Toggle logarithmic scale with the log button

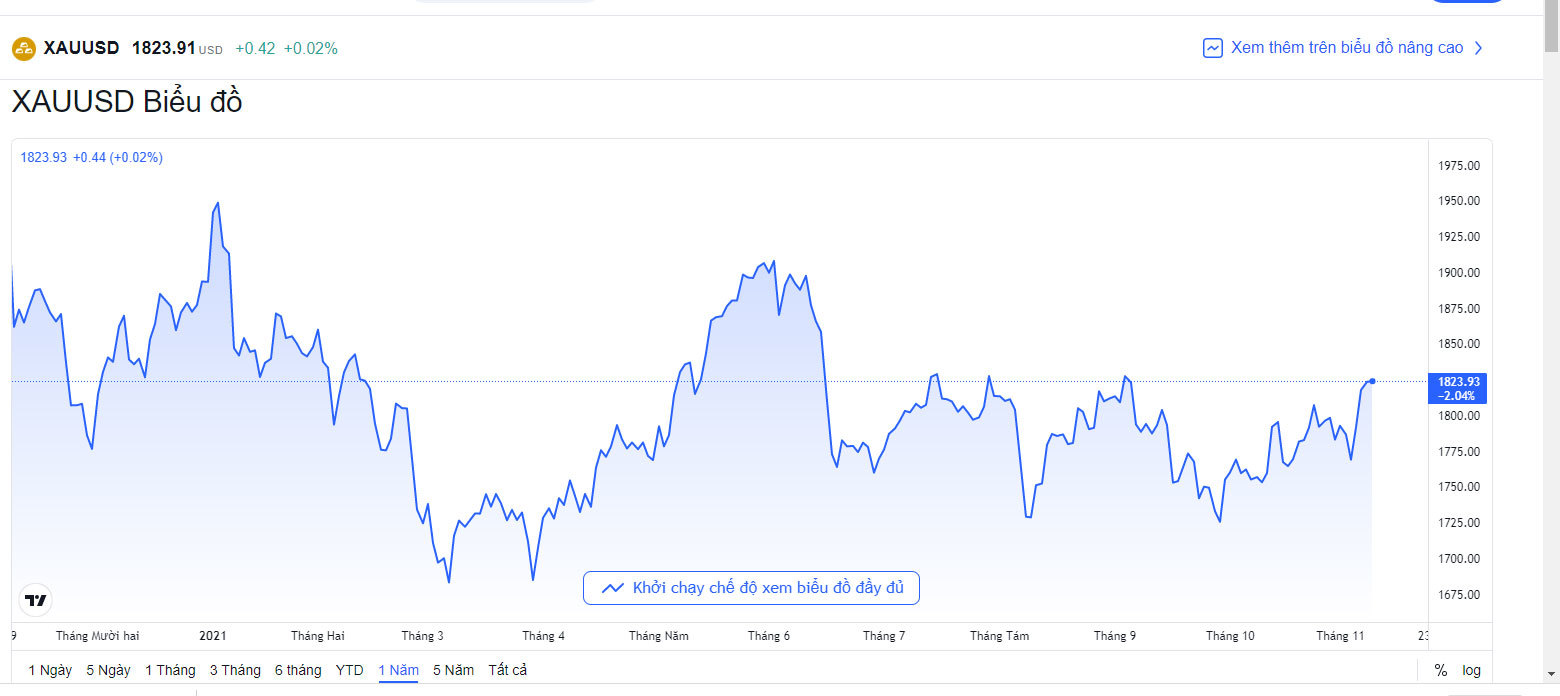(1471, 670)
